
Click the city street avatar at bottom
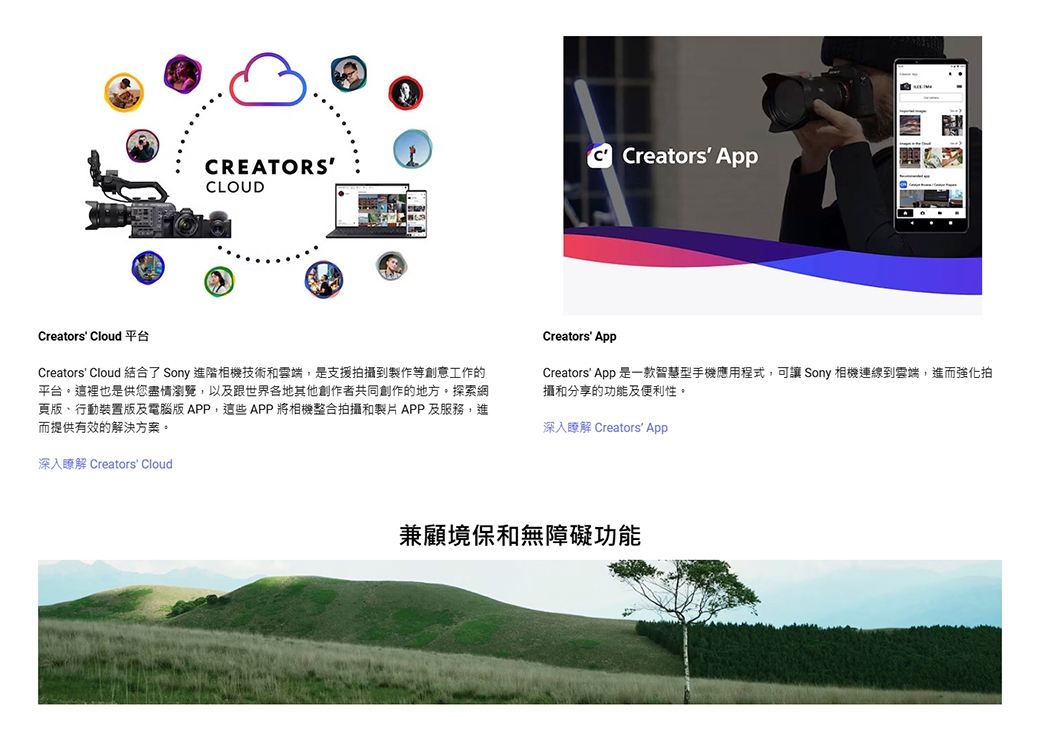(x=323, y=279)
